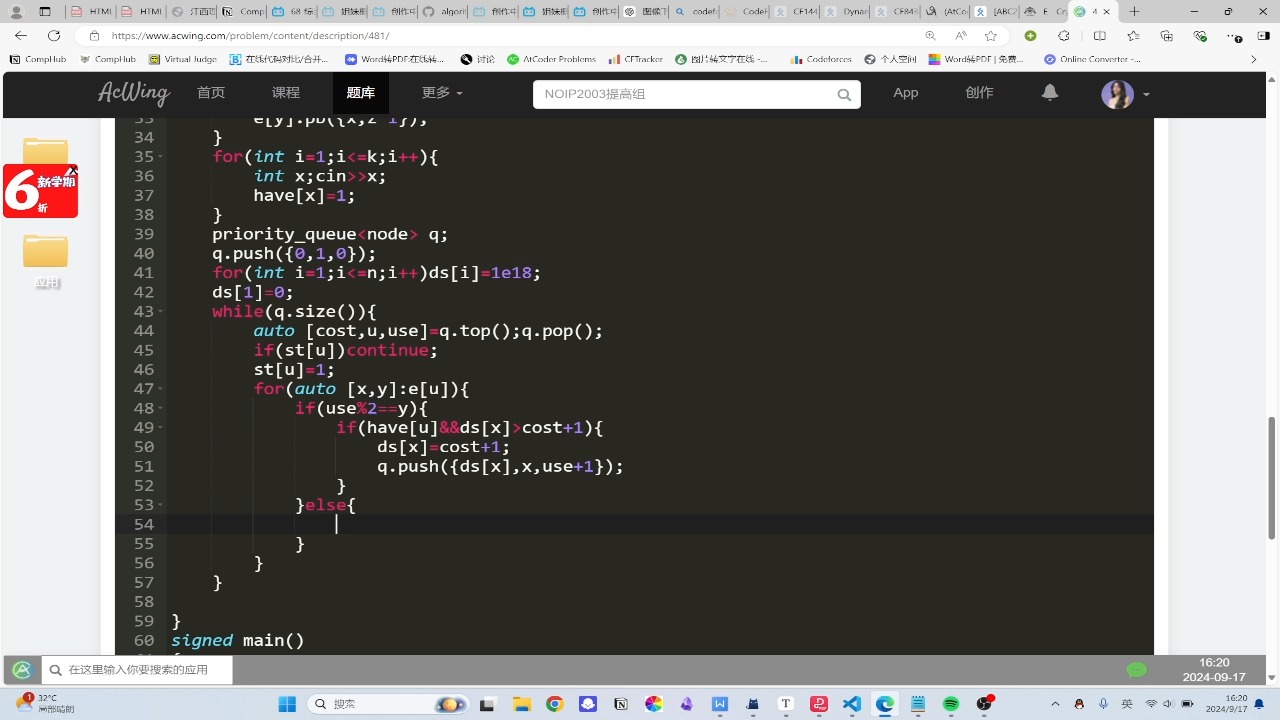Click the AcWing logo
Viewport: 1280px width, 720px height.
[134, 93]
